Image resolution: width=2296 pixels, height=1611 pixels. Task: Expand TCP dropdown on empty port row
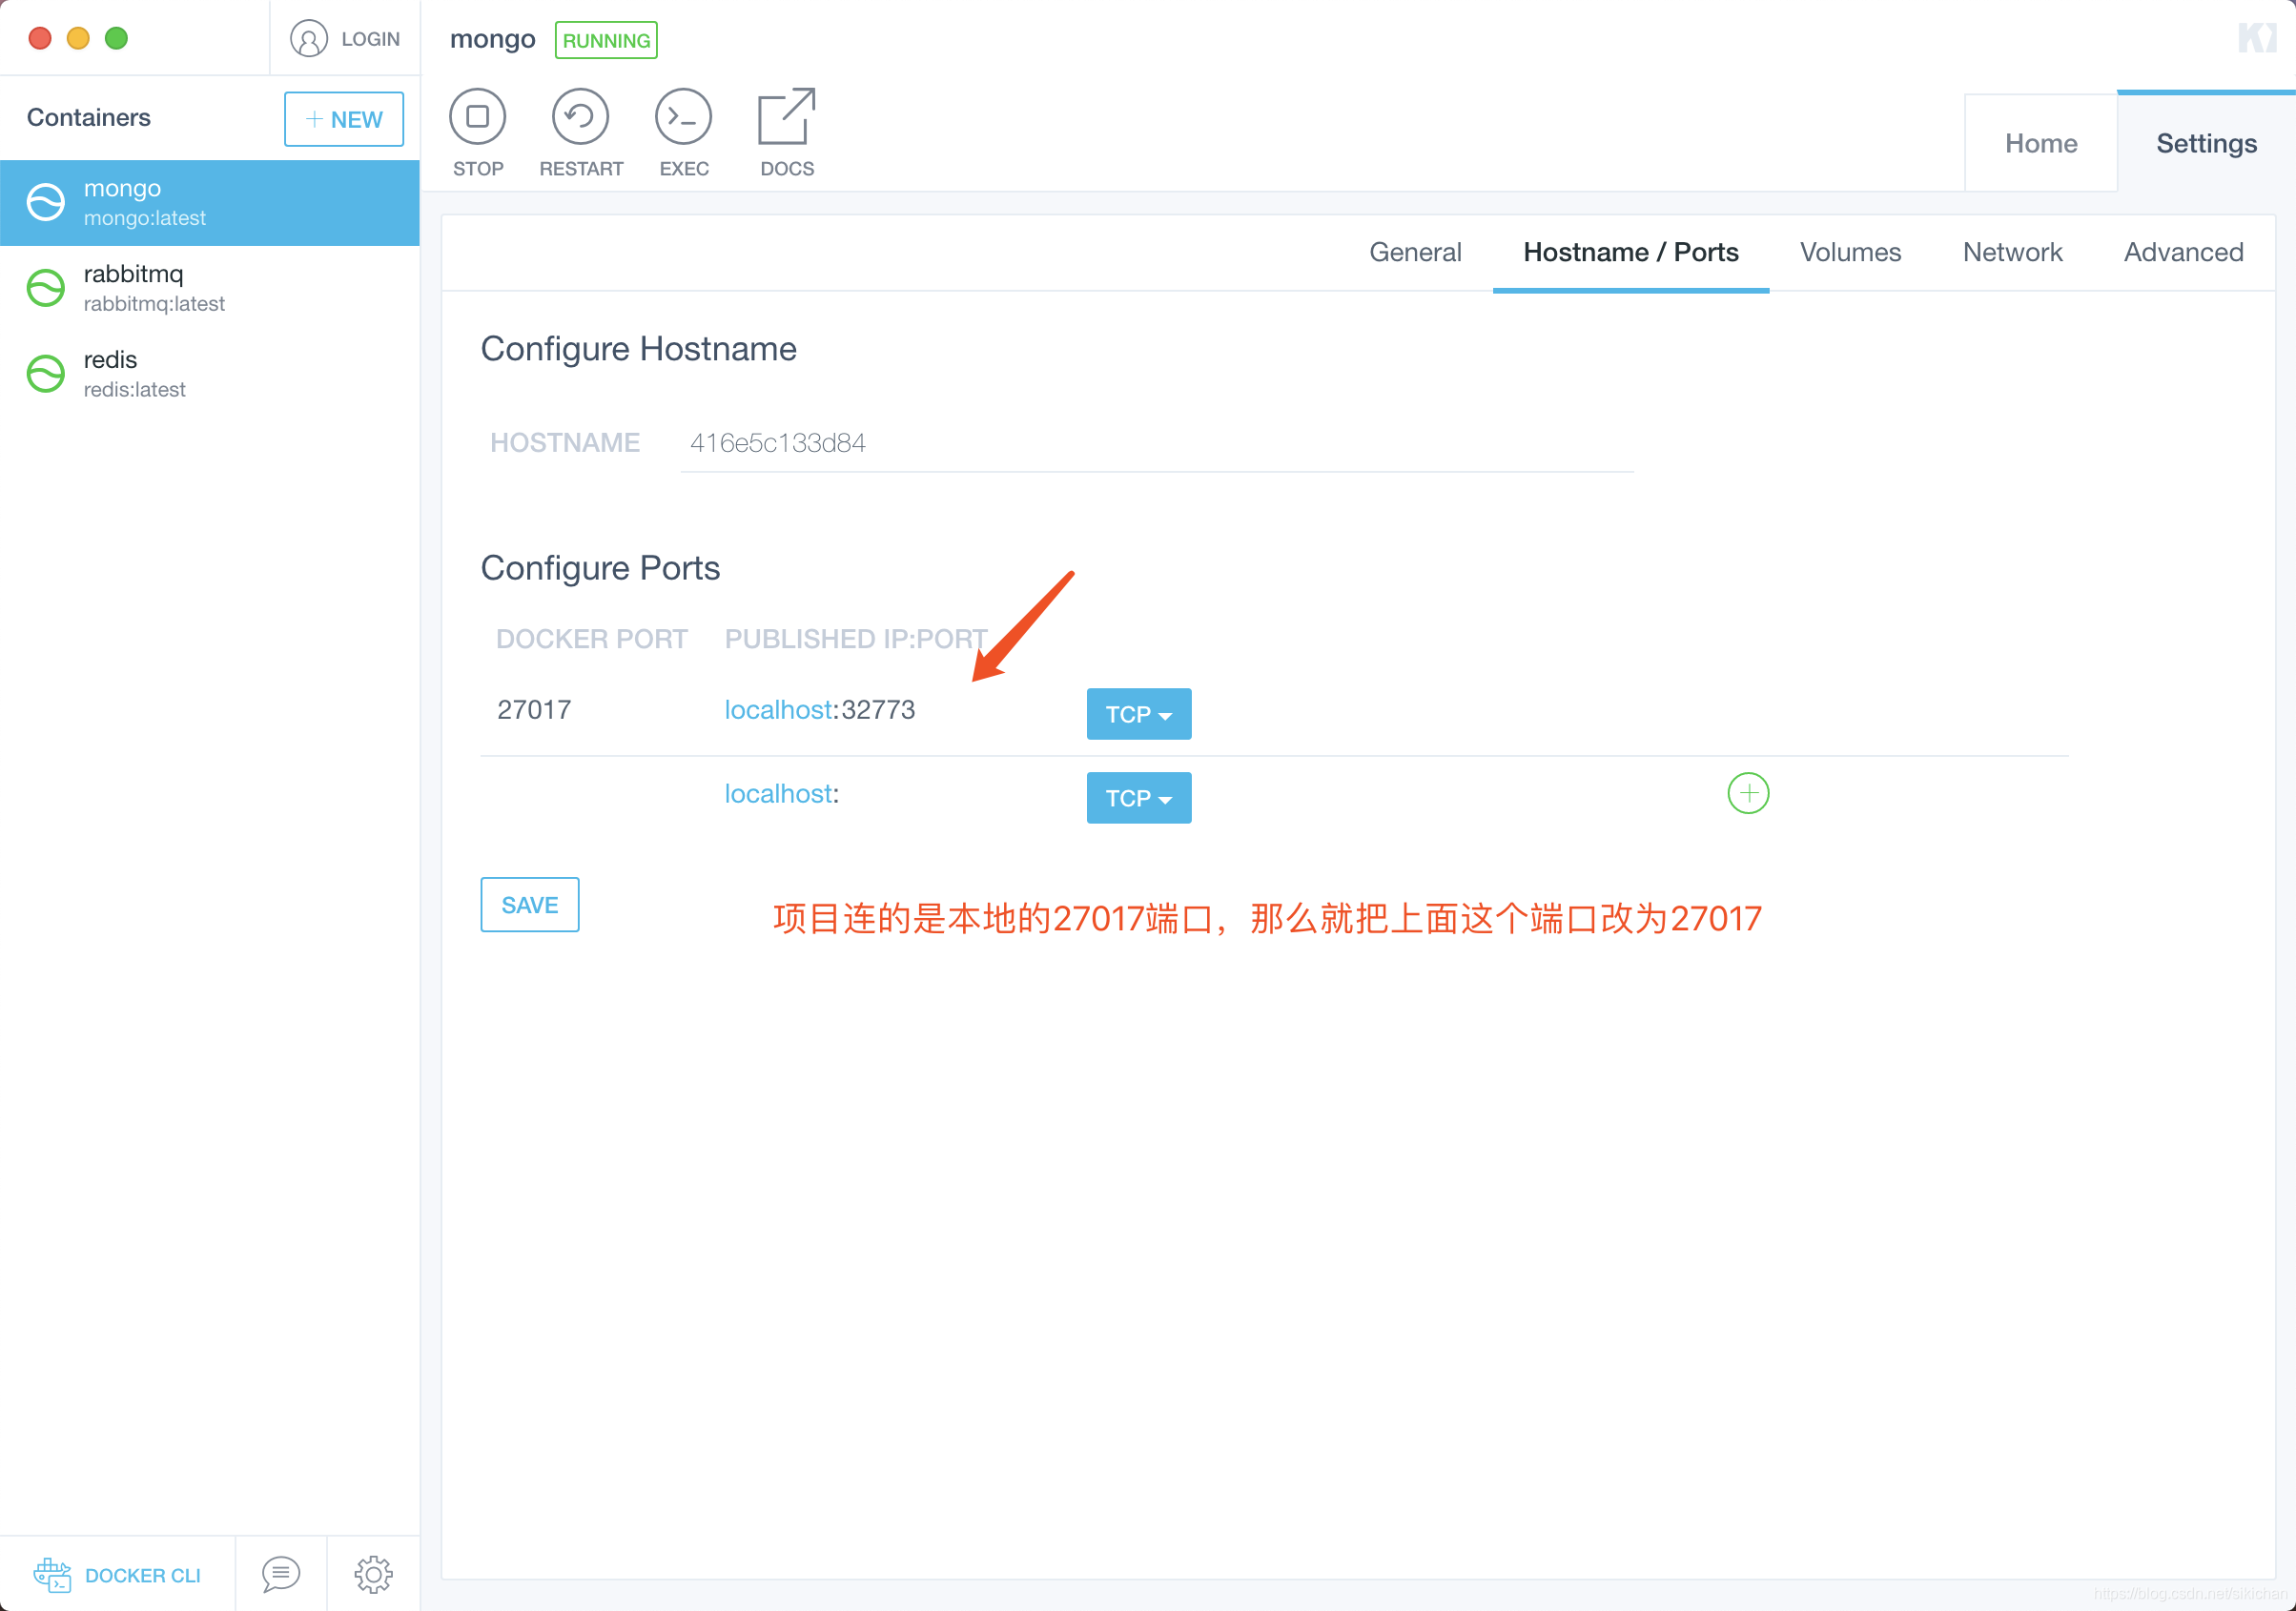1138,798
